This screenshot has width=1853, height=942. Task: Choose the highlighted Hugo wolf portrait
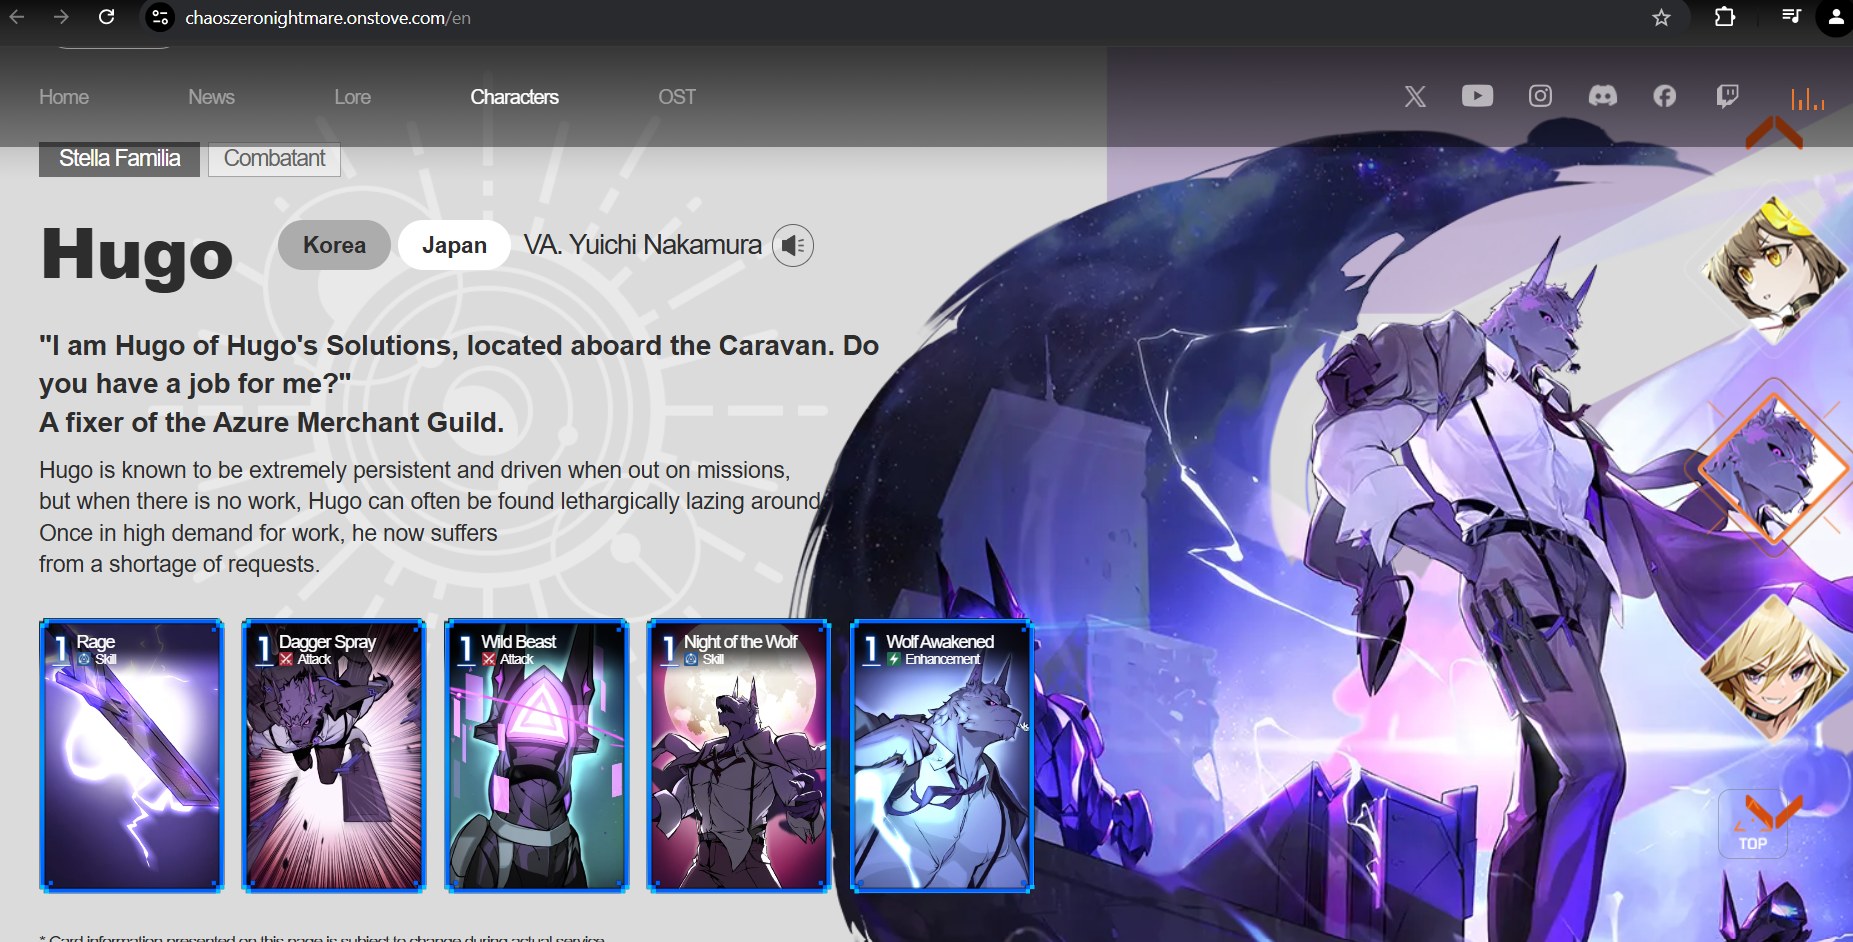(x=1773, y=468)
